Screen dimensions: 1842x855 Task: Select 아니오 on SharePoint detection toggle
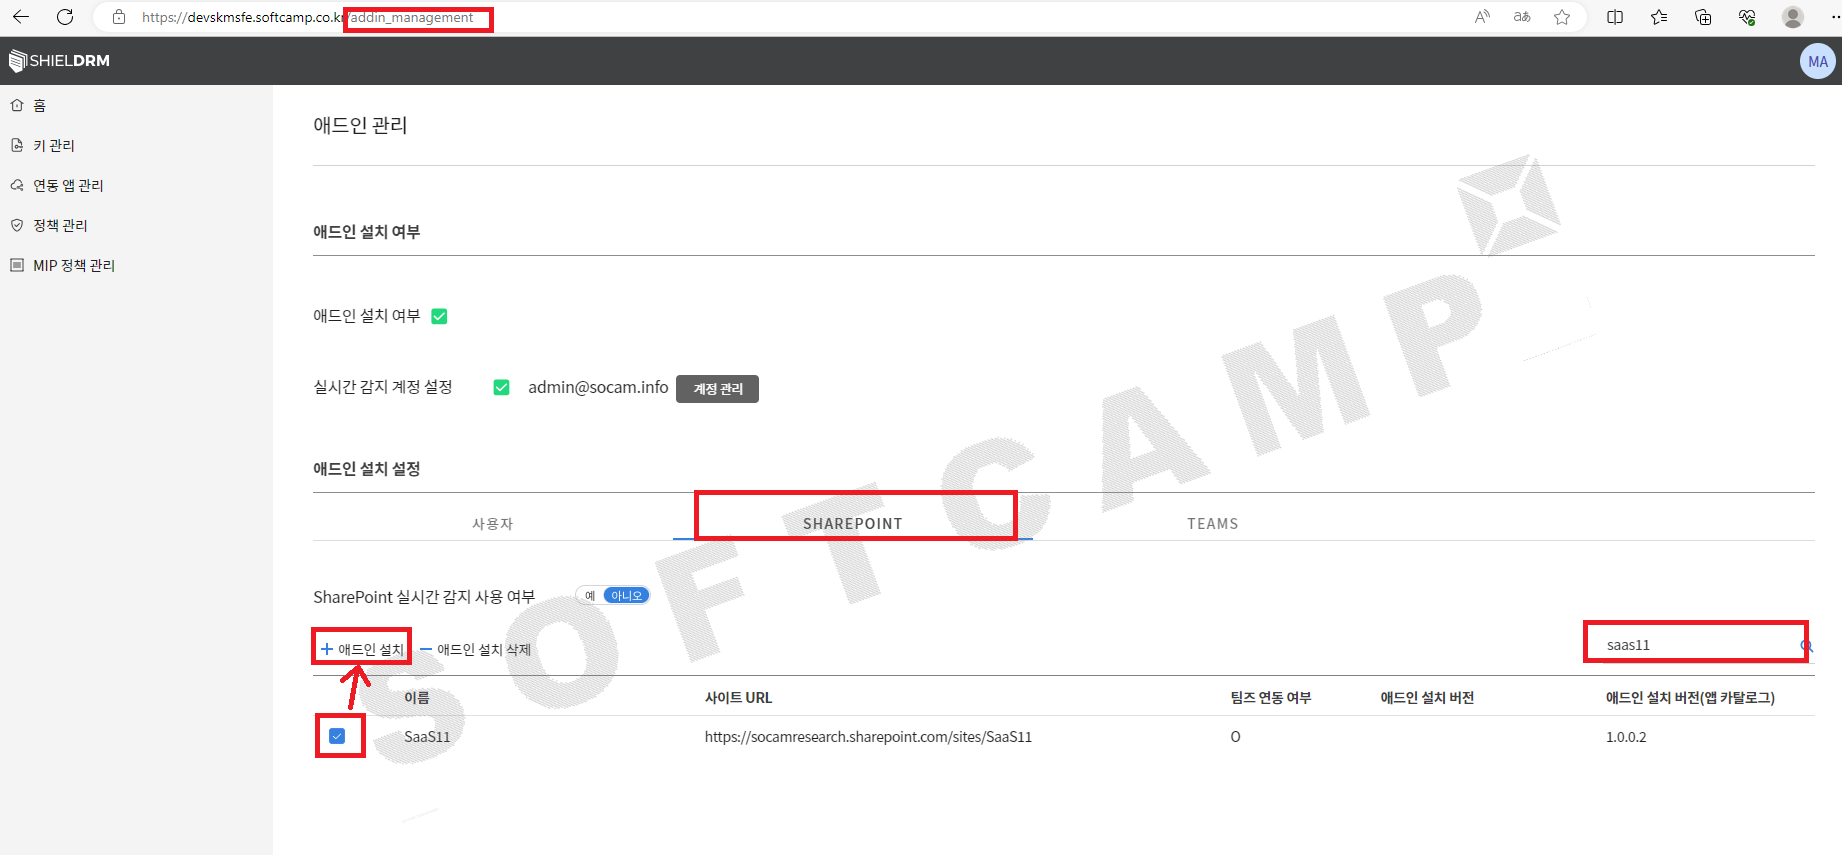[x=627, y=596]
